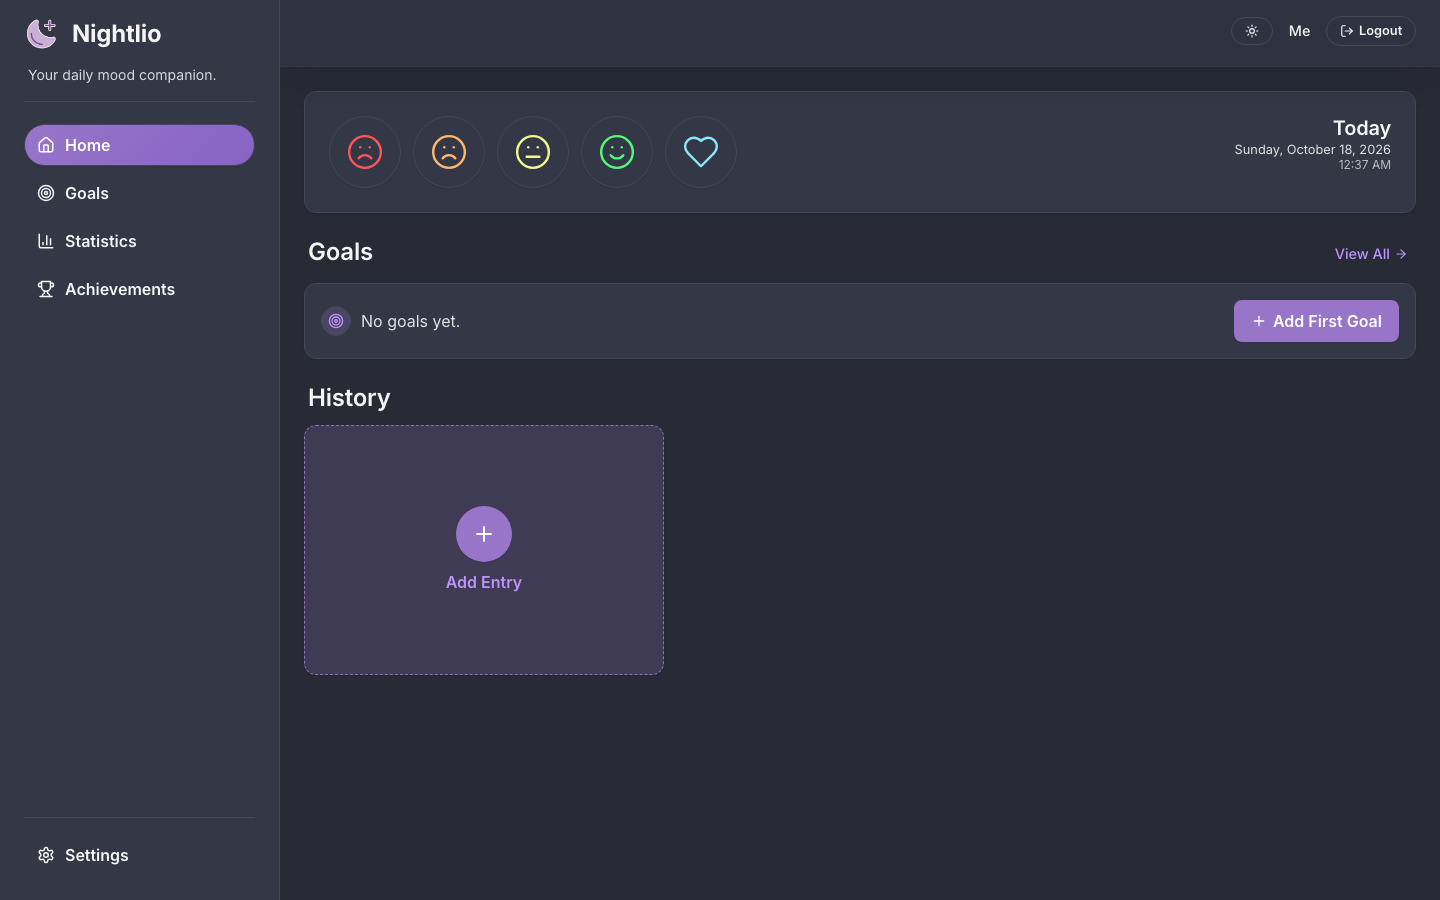
Task: Click the Nightlio moon logo
Action: pyautogui.click(x=42, y=33)
